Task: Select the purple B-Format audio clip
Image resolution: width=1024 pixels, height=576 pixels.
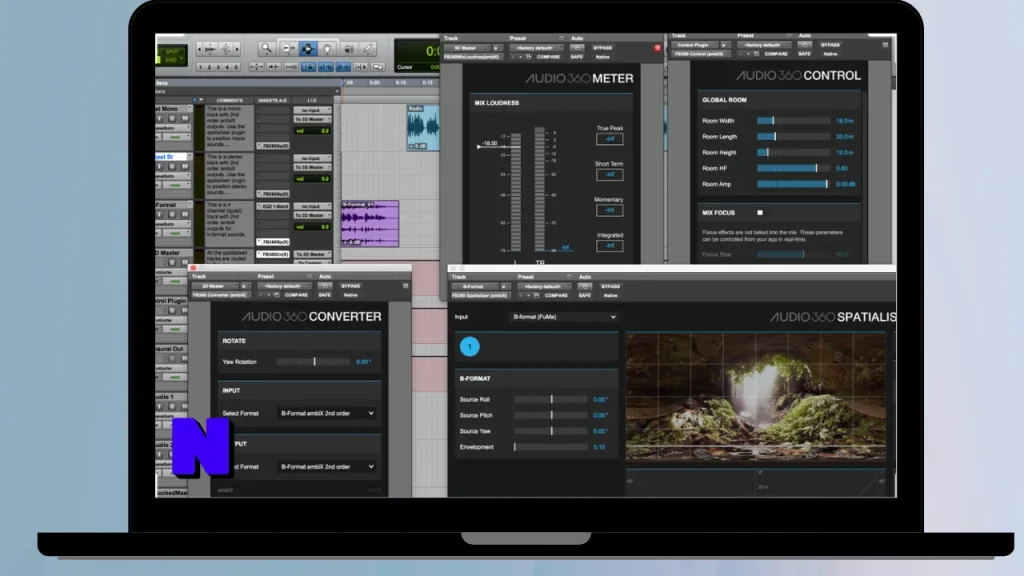Action: (370, 224)
